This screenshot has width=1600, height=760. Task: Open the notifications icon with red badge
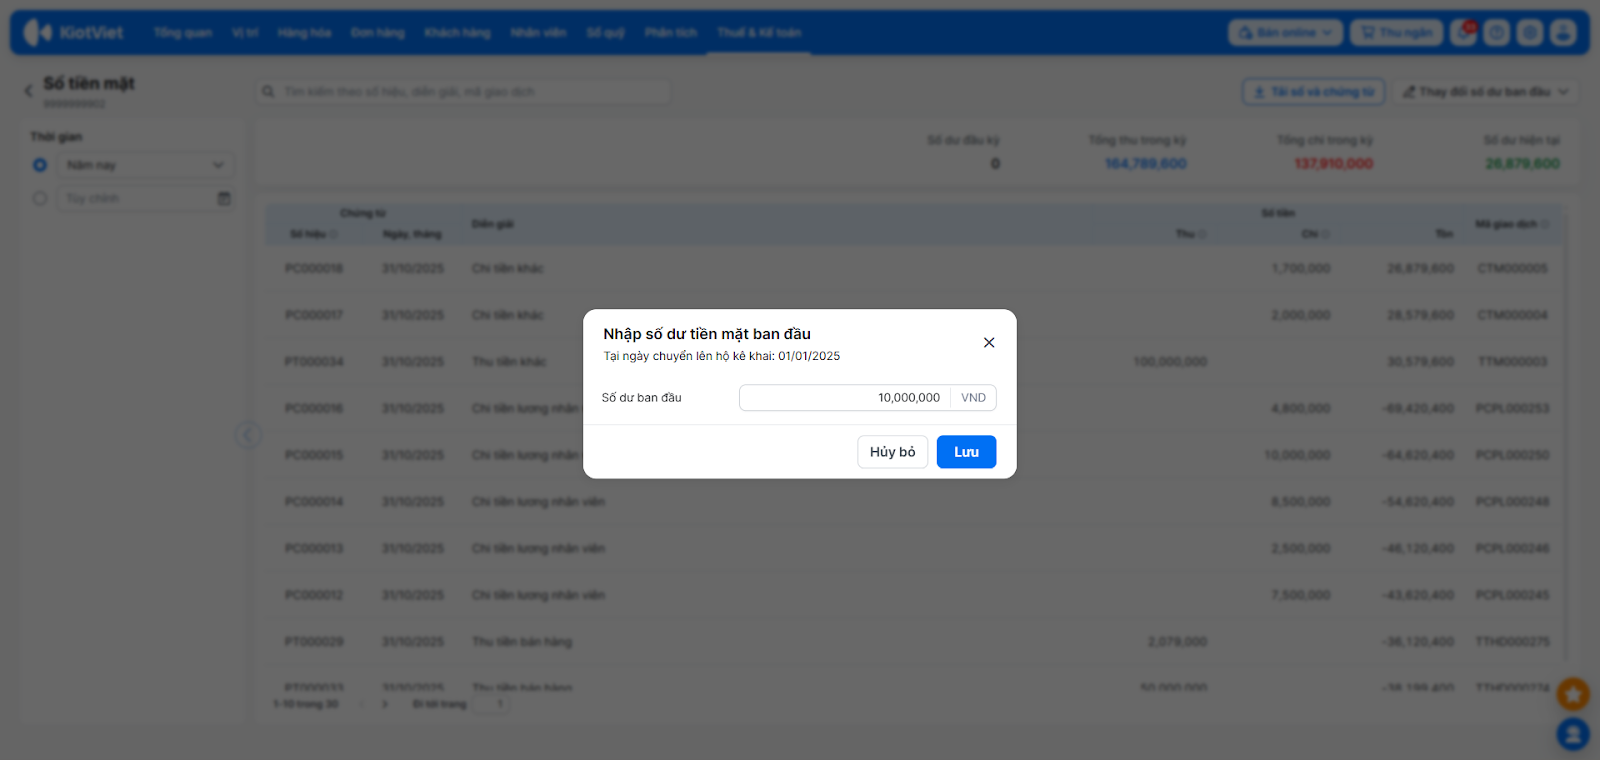point(1464,33)
